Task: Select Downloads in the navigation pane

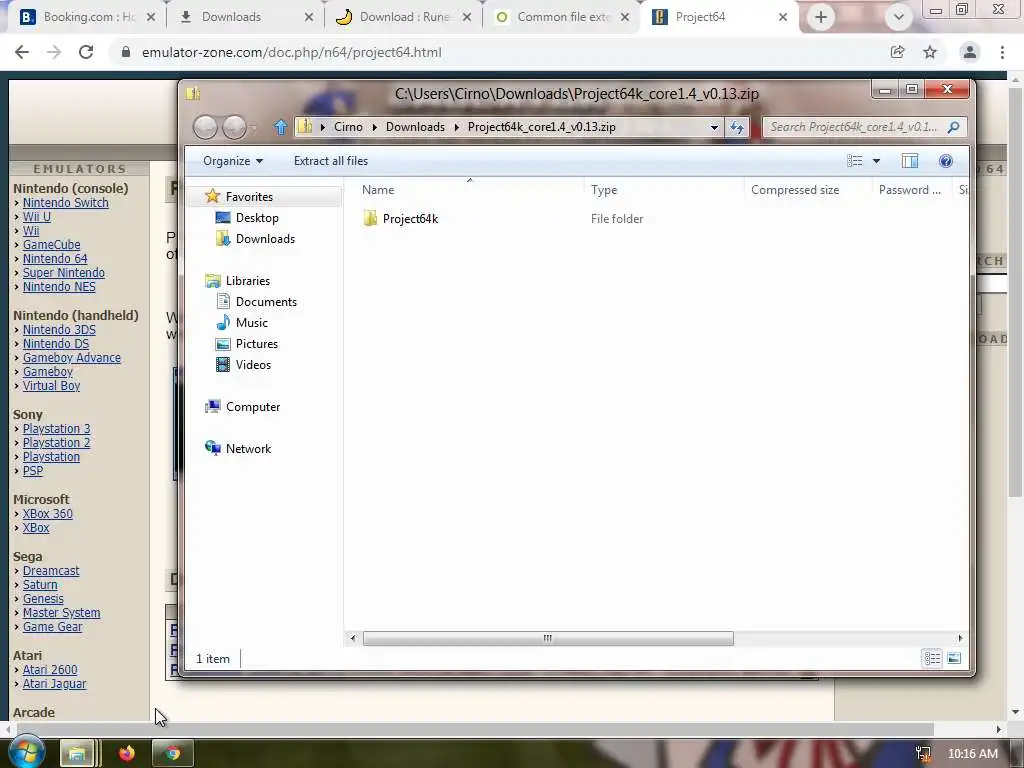Action: point(265,238)
